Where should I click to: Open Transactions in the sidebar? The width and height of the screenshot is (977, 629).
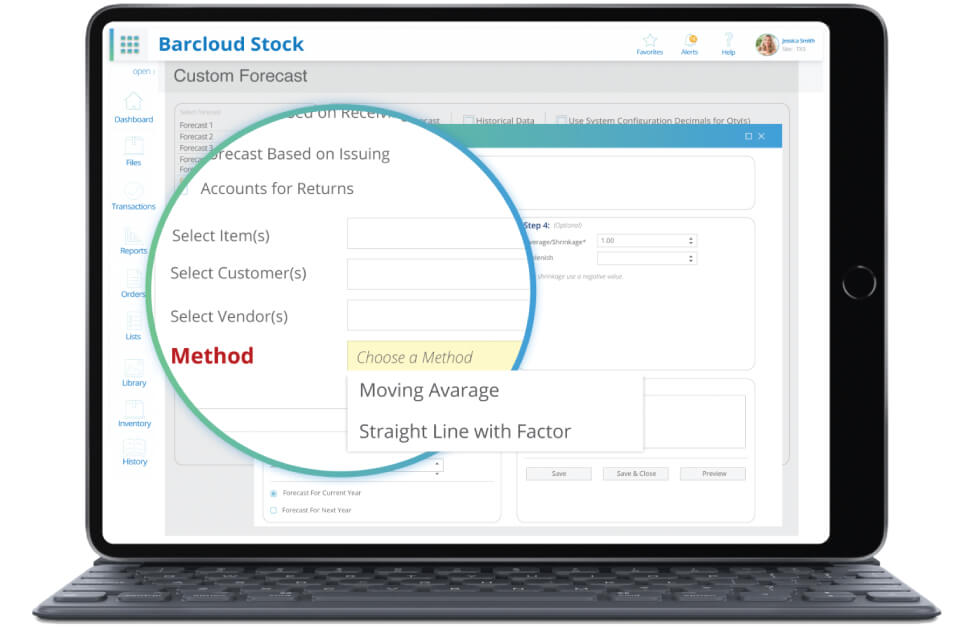[x=133, y=196]
